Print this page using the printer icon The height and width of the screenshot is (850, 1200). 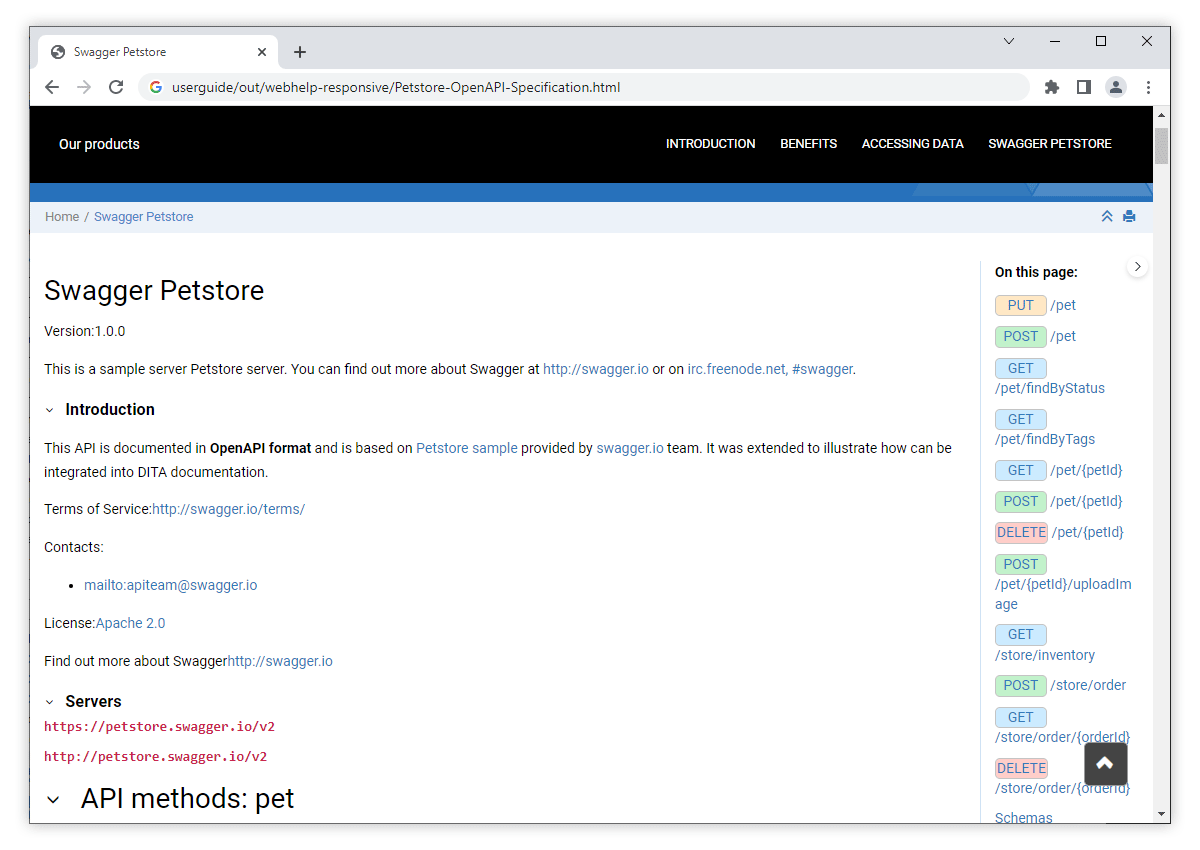pos(1129,216)
